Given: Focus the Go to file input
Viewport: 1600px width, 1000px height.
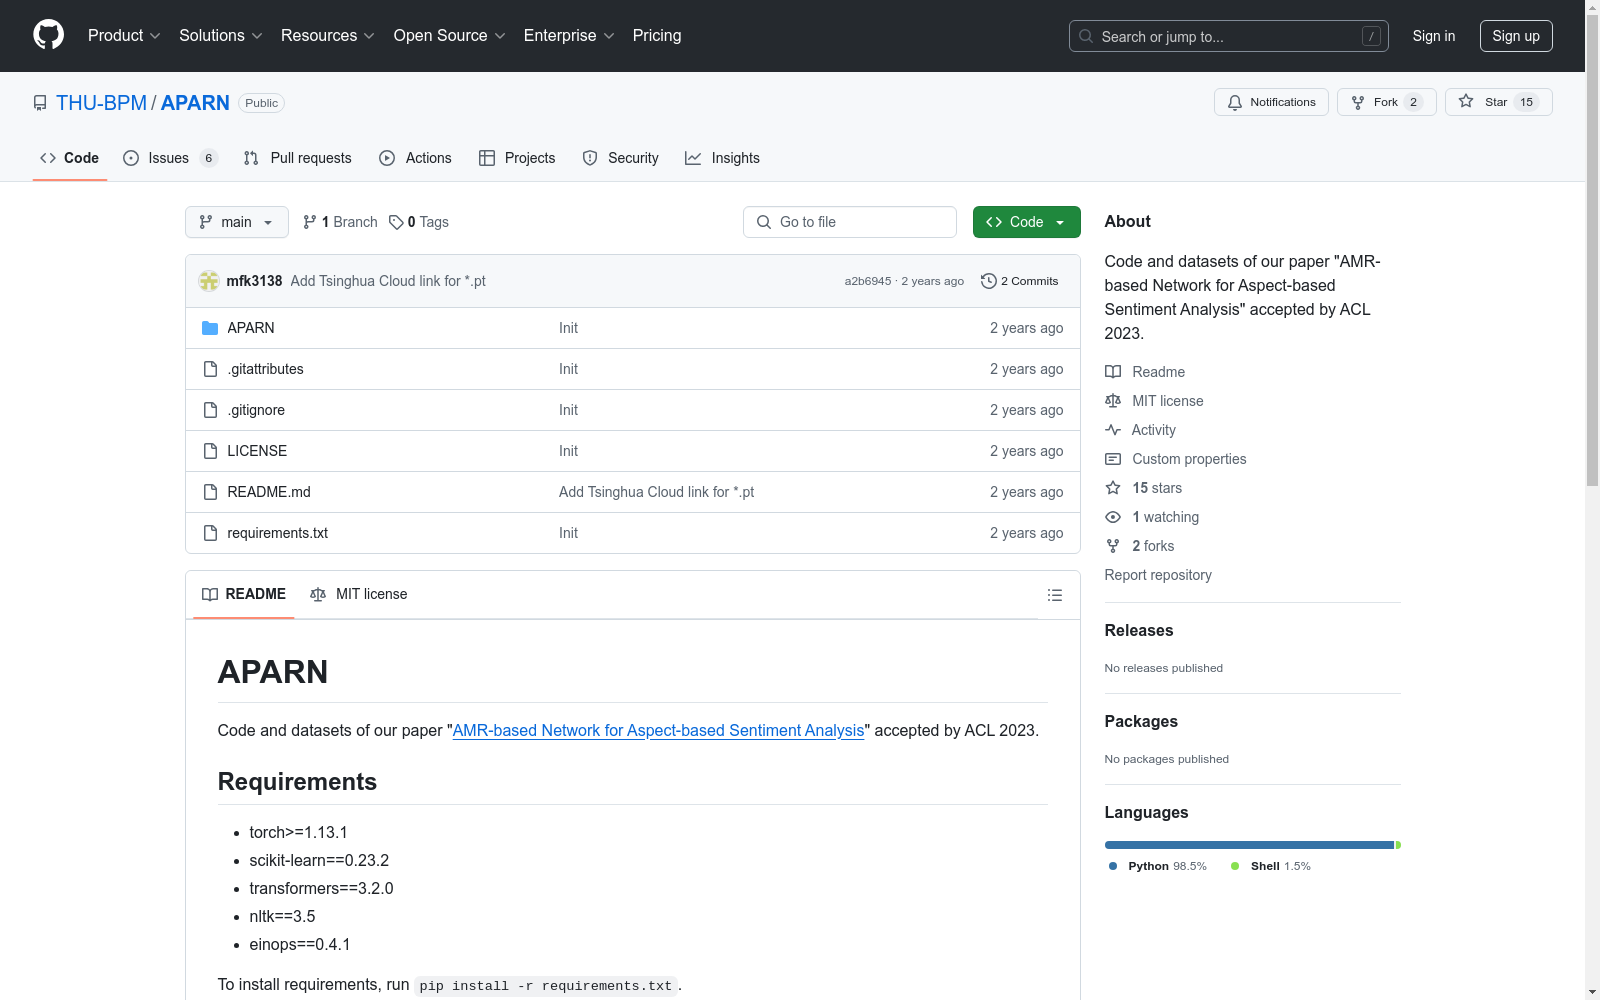Looking at the screenshot, I should (x=850, y=222).
